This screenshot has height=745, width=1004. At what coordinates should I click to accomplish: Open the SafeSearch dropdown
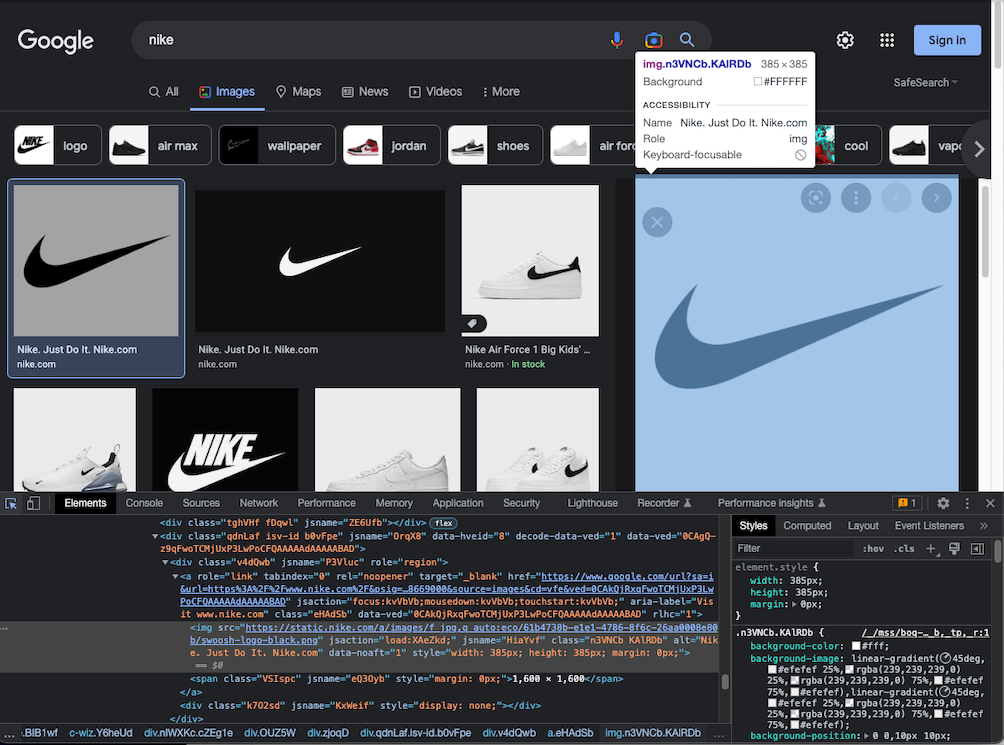pos(925,83)
